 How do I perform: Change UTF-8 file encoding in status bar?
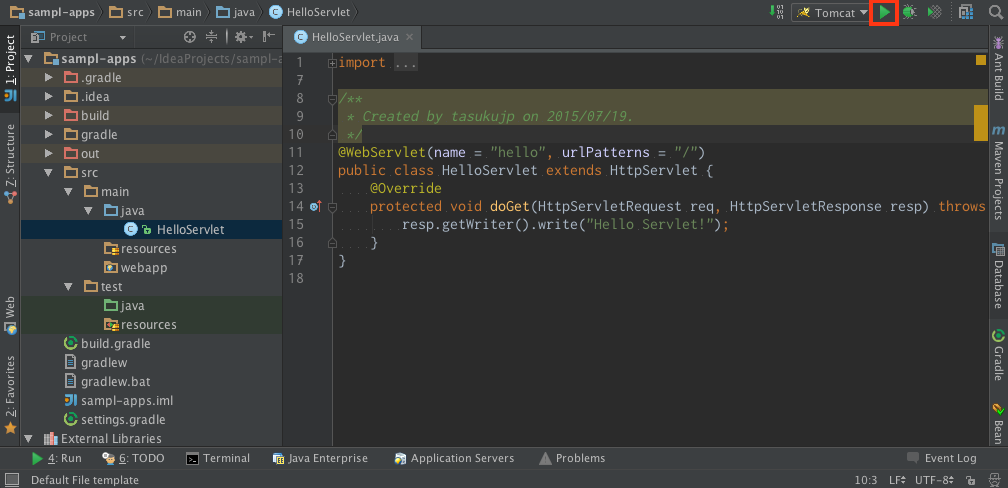pos(934,480)
